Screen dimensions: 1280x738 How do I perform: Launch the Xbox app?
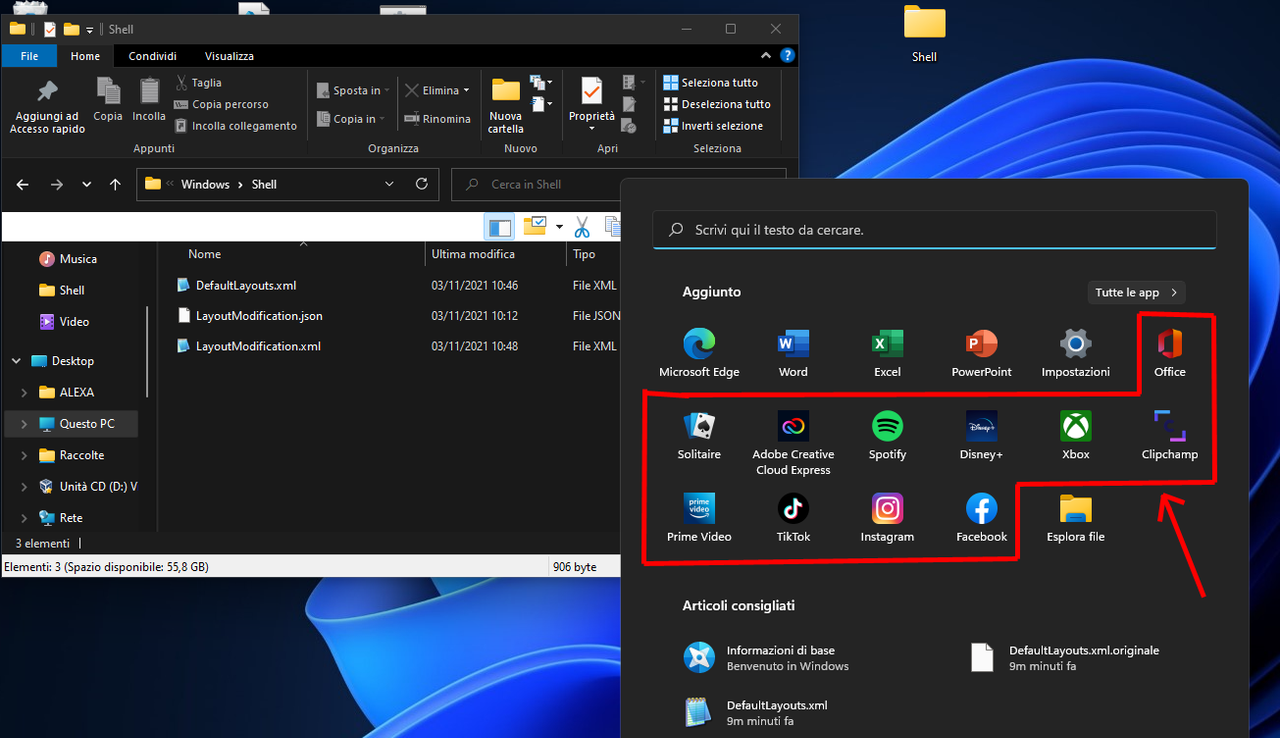[x=1075, y=436]
